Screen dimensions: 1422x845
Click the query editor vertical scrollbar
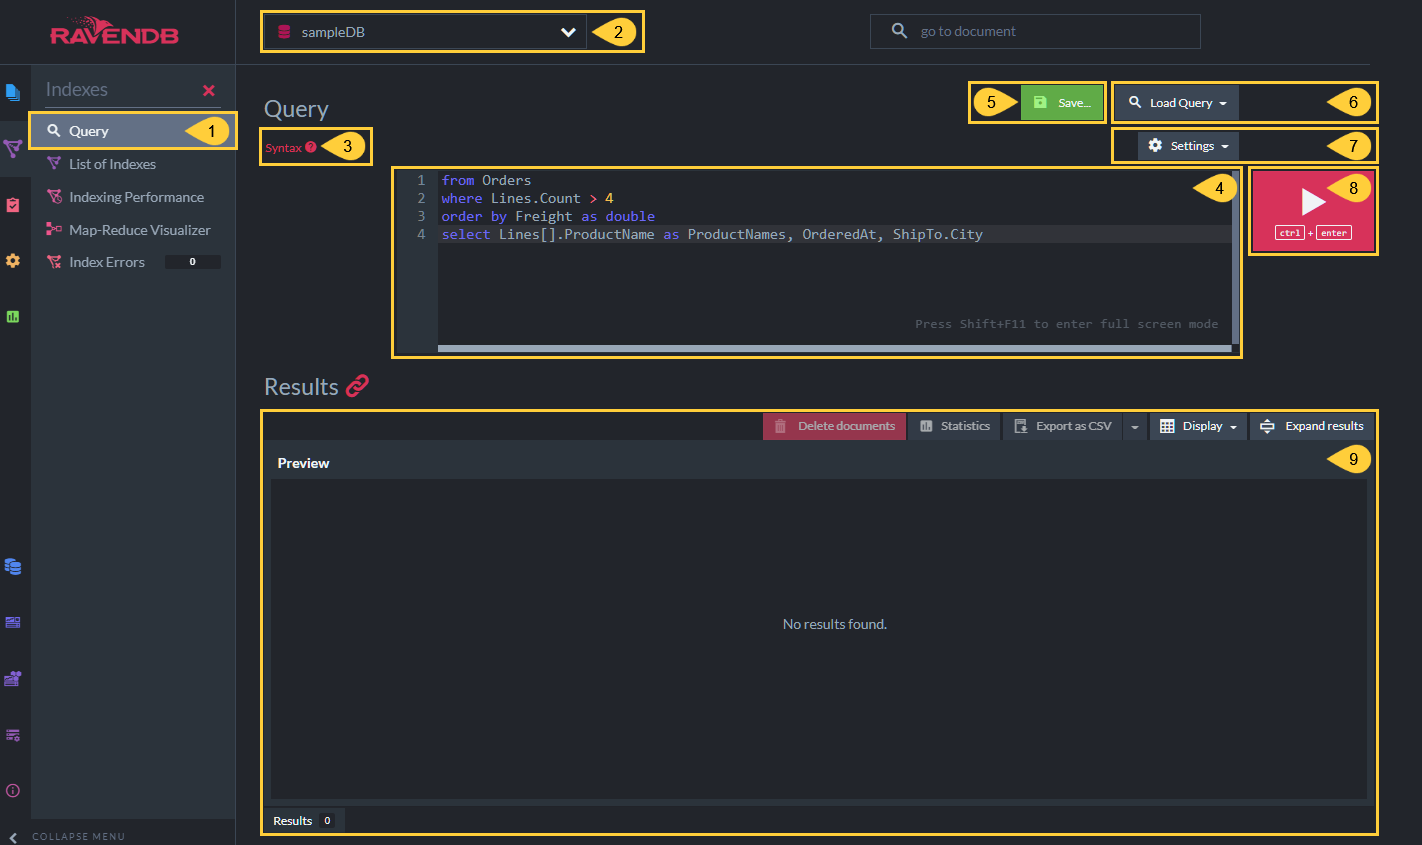click(x=1236, y=258)
